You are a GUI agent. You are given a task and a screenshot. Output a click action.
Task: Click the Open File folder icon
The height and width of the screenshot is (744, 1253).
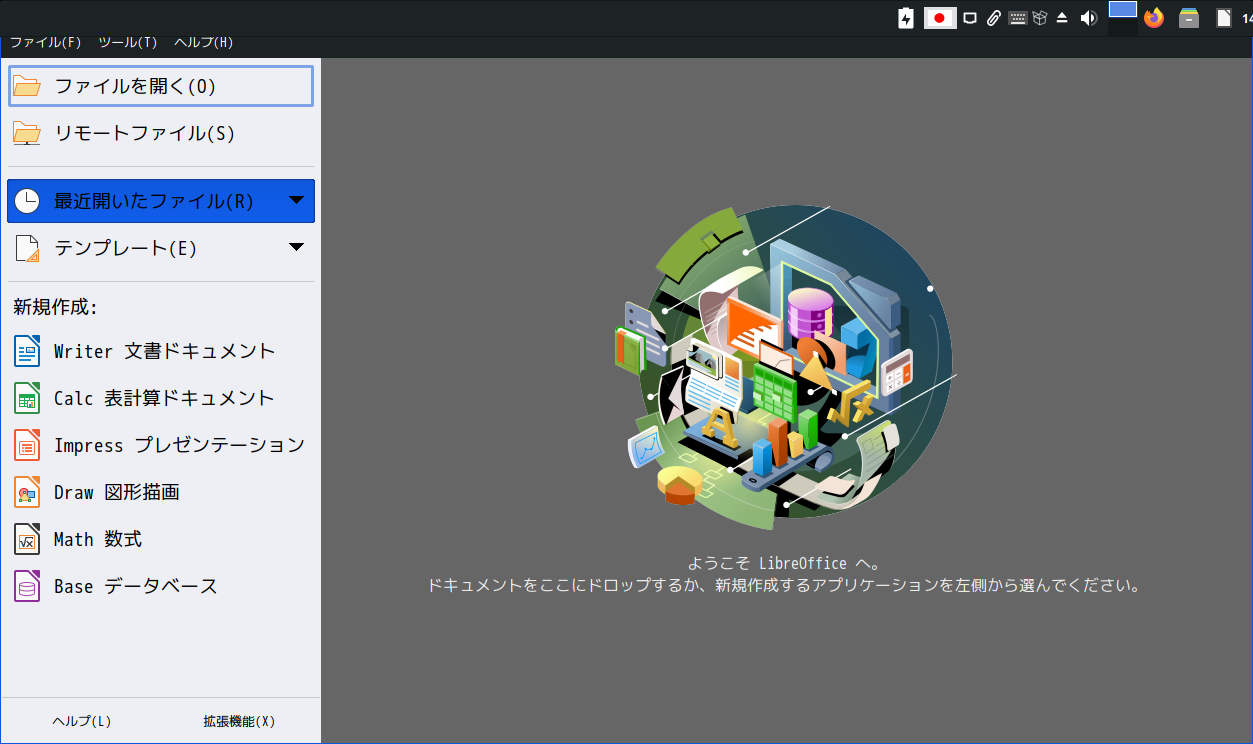(x=27, y=86)
